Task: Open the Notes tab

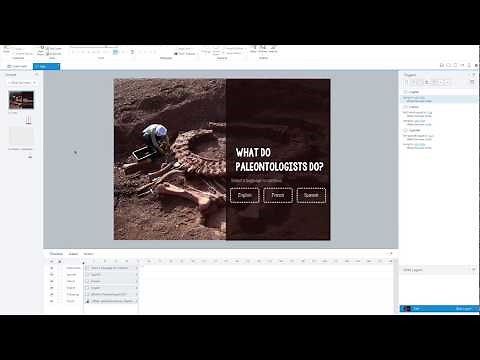Action: tap(88, 254)
